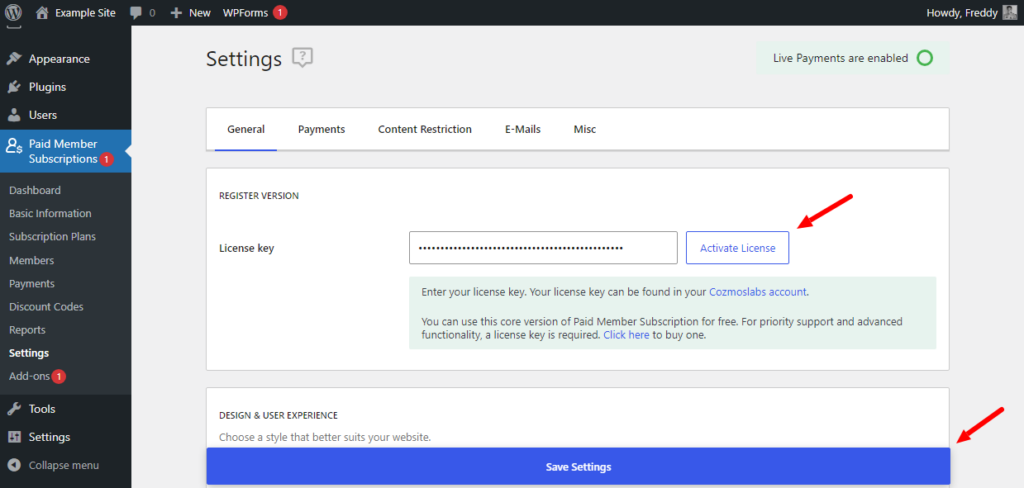Image resolution: width=1024 pixels, height=488 pixels.
Task: Open the E-Mails tab
Action: pyautogui.click(x=522, y=129)
